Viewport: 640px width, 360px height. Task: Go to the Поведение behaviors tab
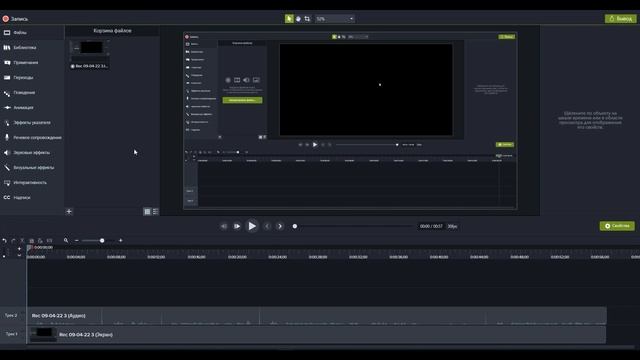coord(32,93)
